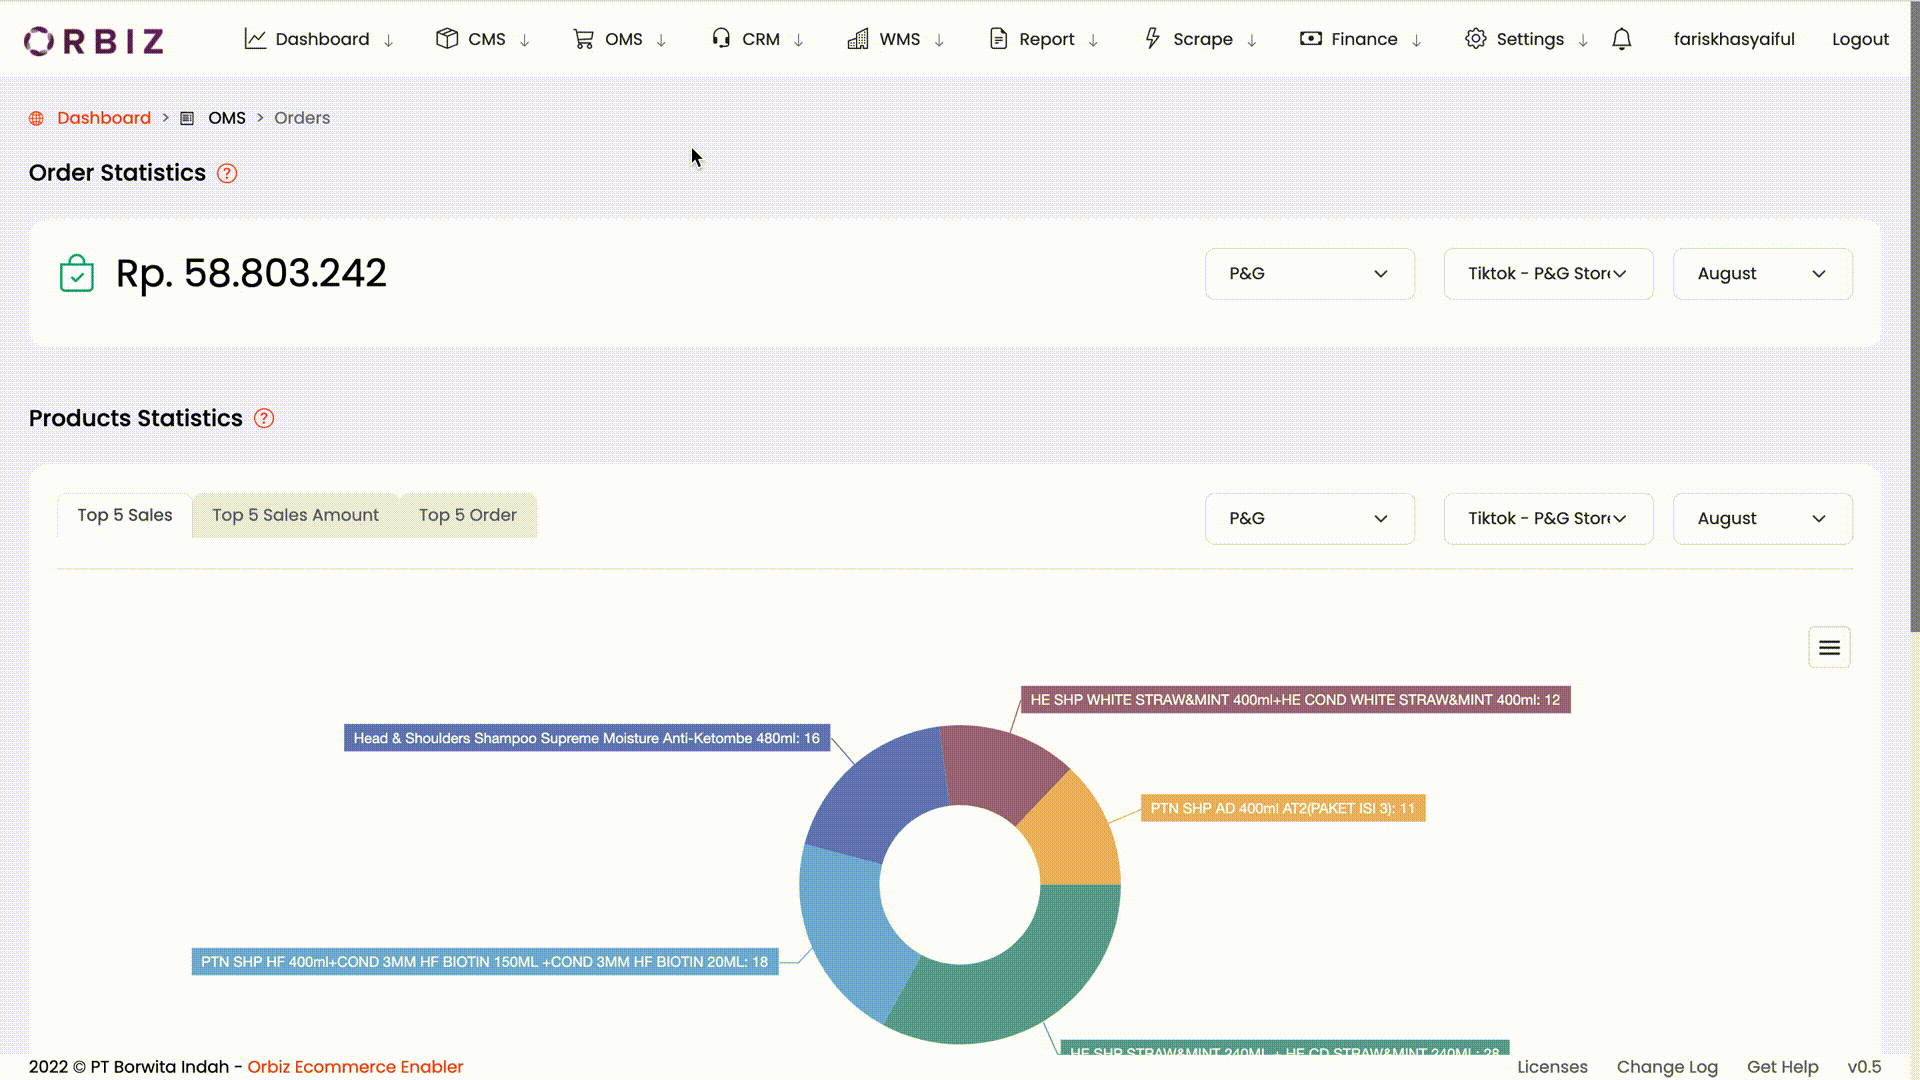Click the Products Statistics help icon

[x=264, y=418]
